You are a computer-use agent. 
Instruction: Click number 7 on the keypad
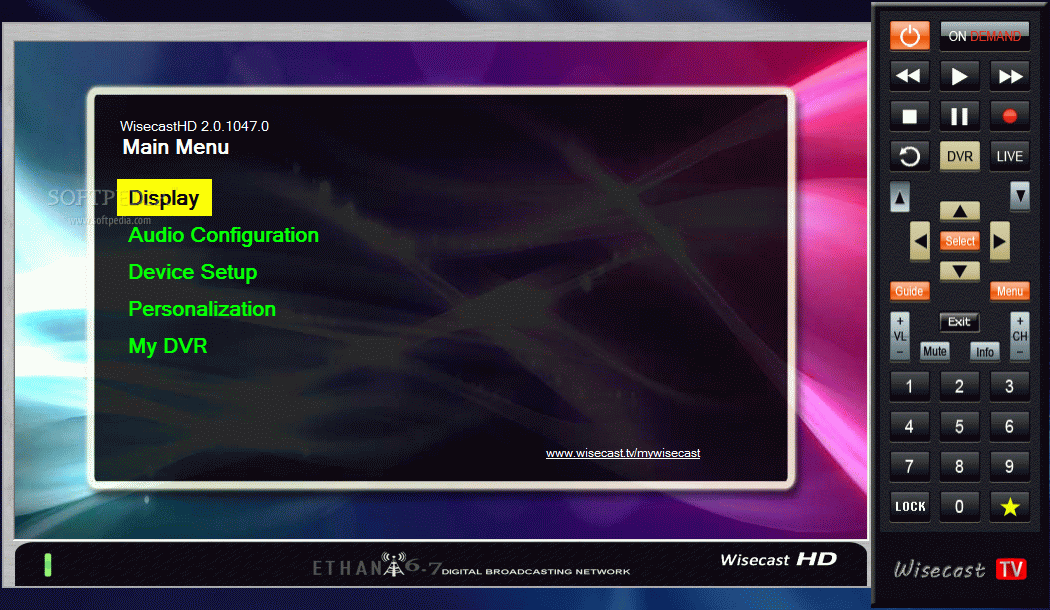pyautogui.click(x=909, y=467)
